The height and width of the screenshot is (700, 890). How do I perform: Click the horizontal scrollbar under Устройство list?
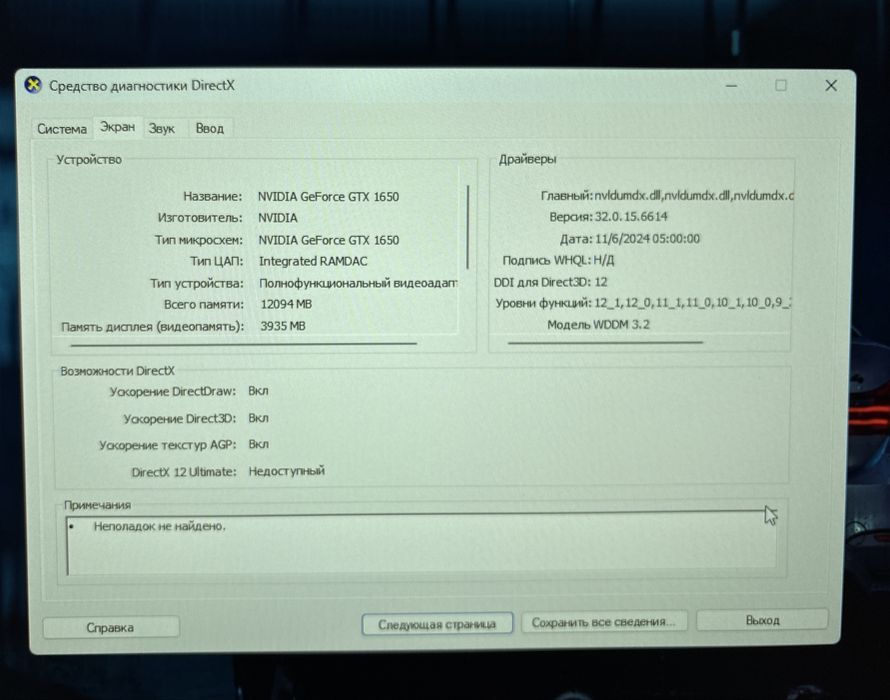tap(244, 344)
